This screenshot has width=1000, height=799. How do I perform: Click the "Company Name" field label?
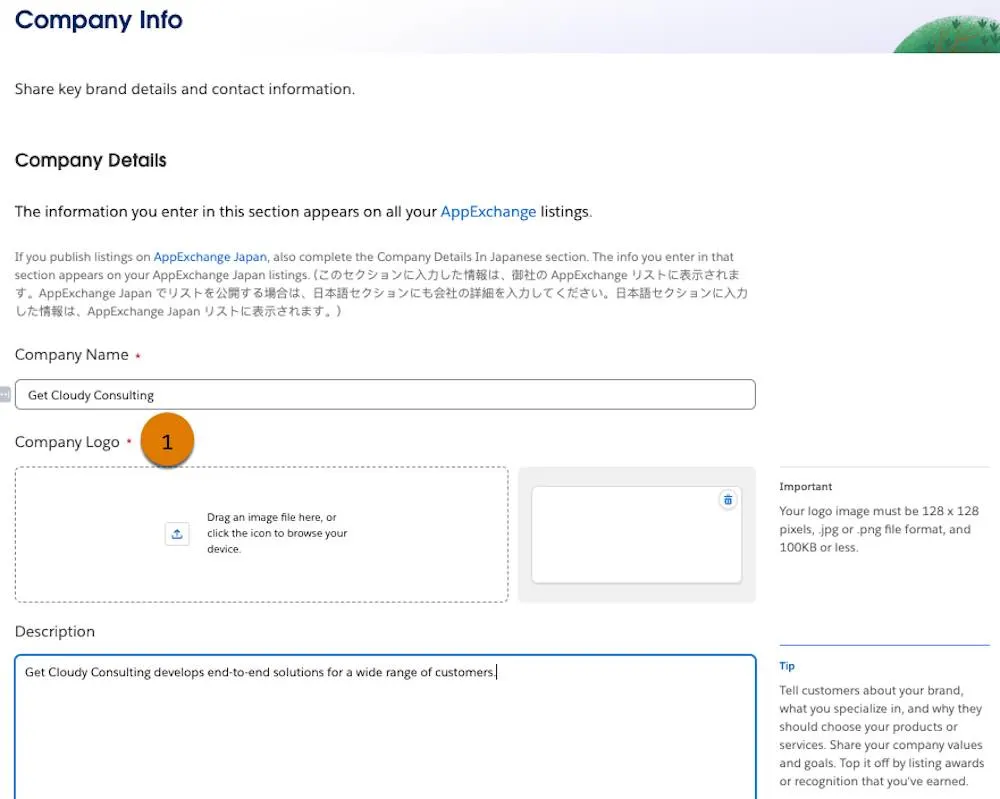tap(71, 355)
